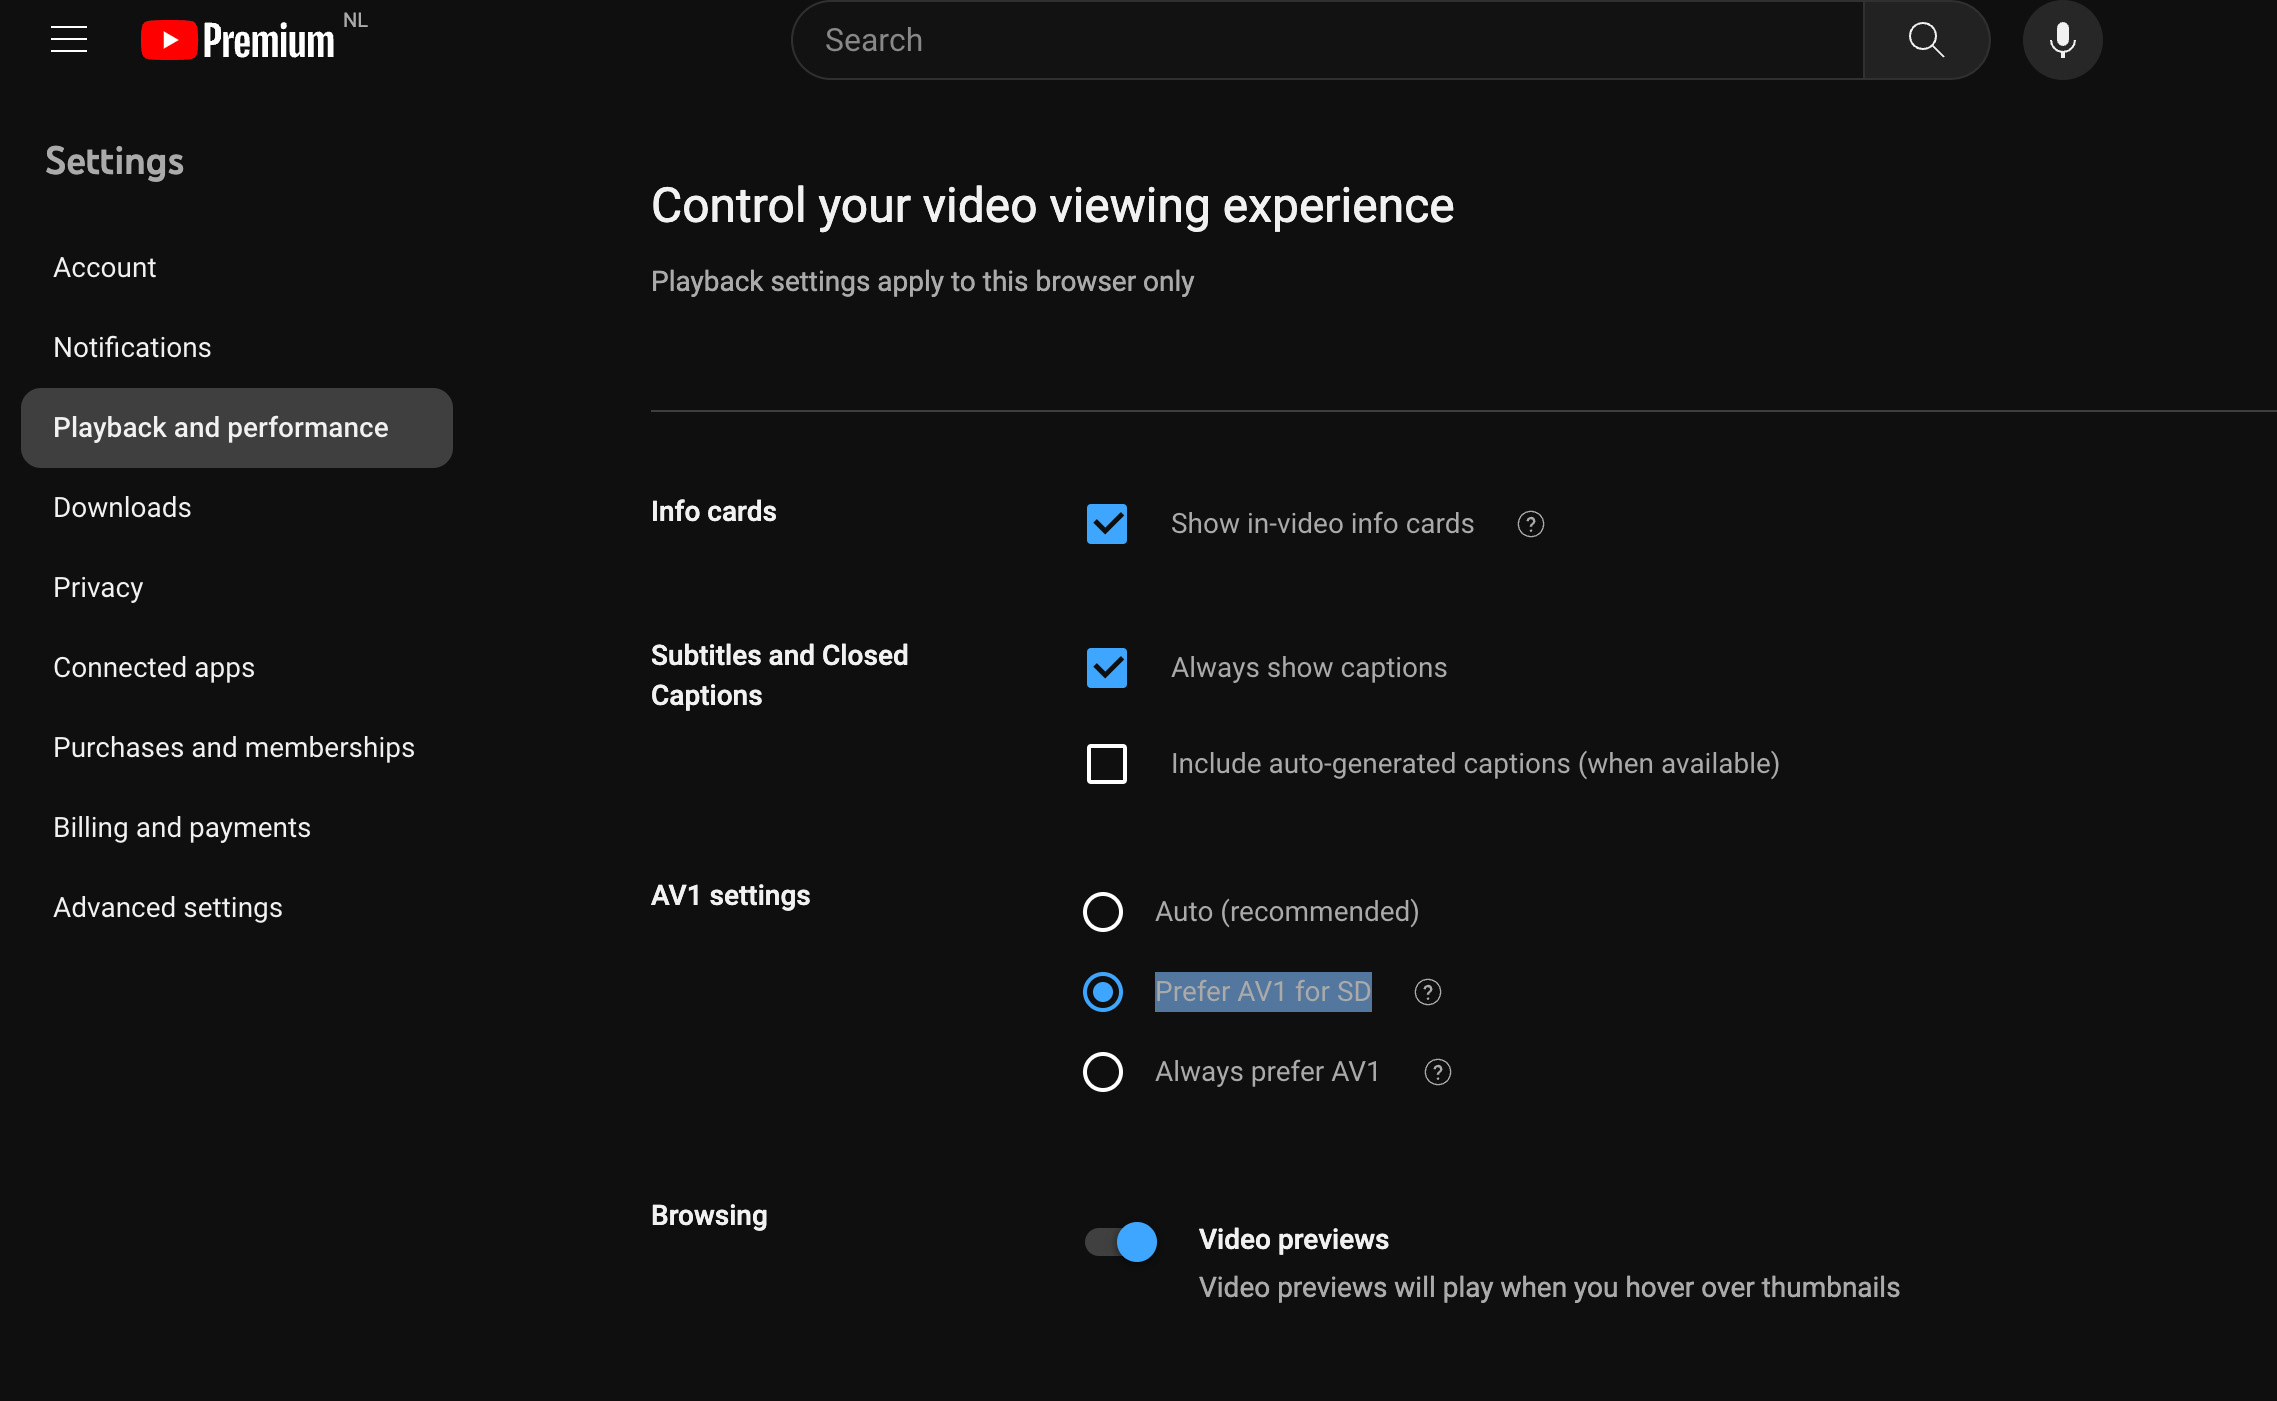
Task: Open Billing and payments section
Action: click(x=182, y=828)
